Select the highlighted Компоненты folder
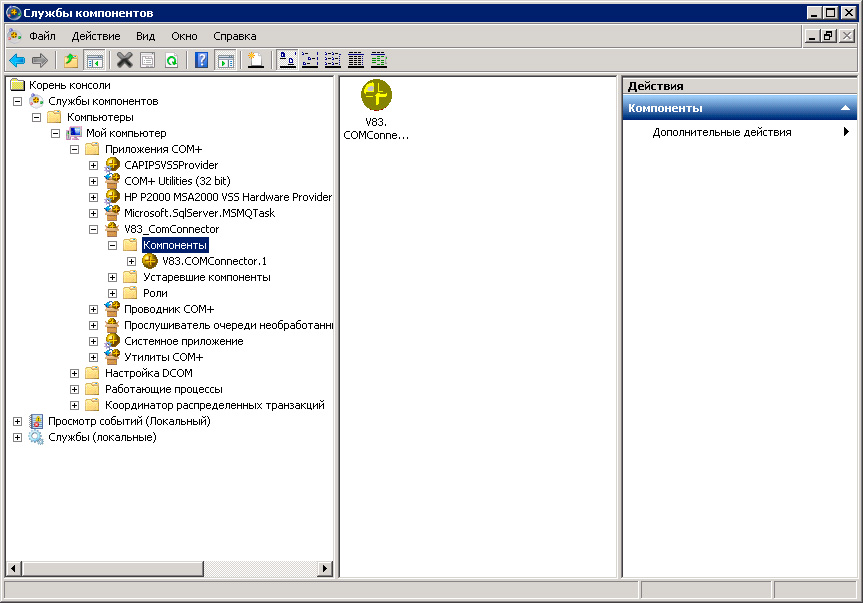863x603 pixels. point(175,245)
